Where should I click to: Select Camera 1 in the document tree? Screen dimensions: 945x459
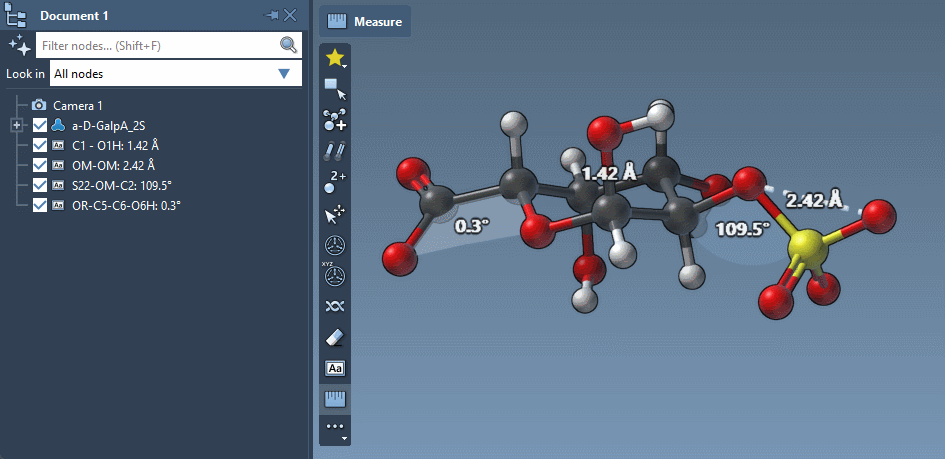77,105
